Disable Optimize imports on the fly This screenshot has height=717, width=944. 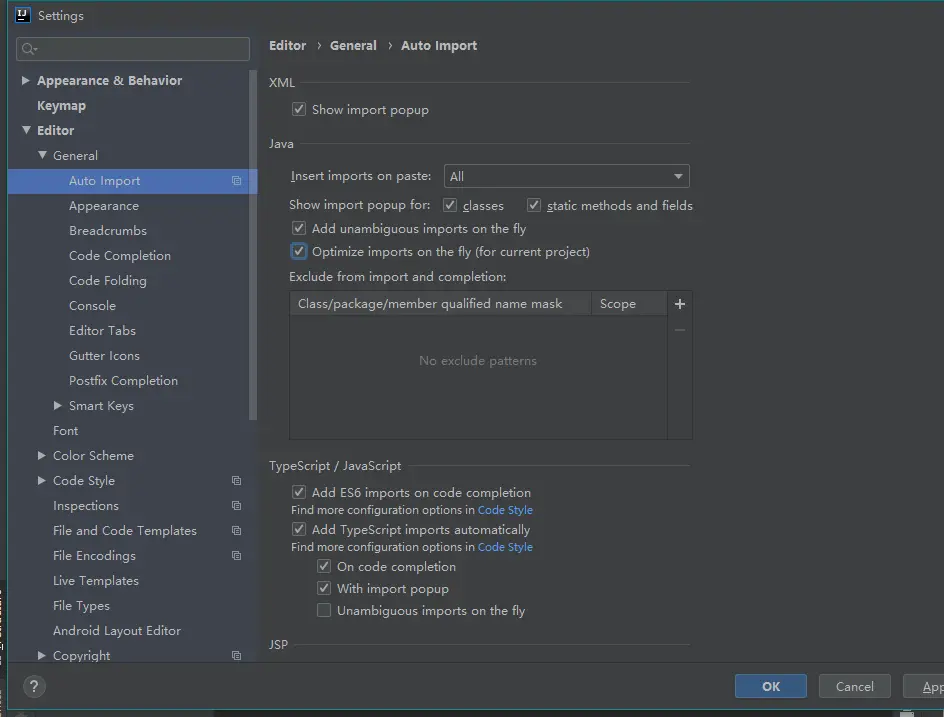[299, 252]
